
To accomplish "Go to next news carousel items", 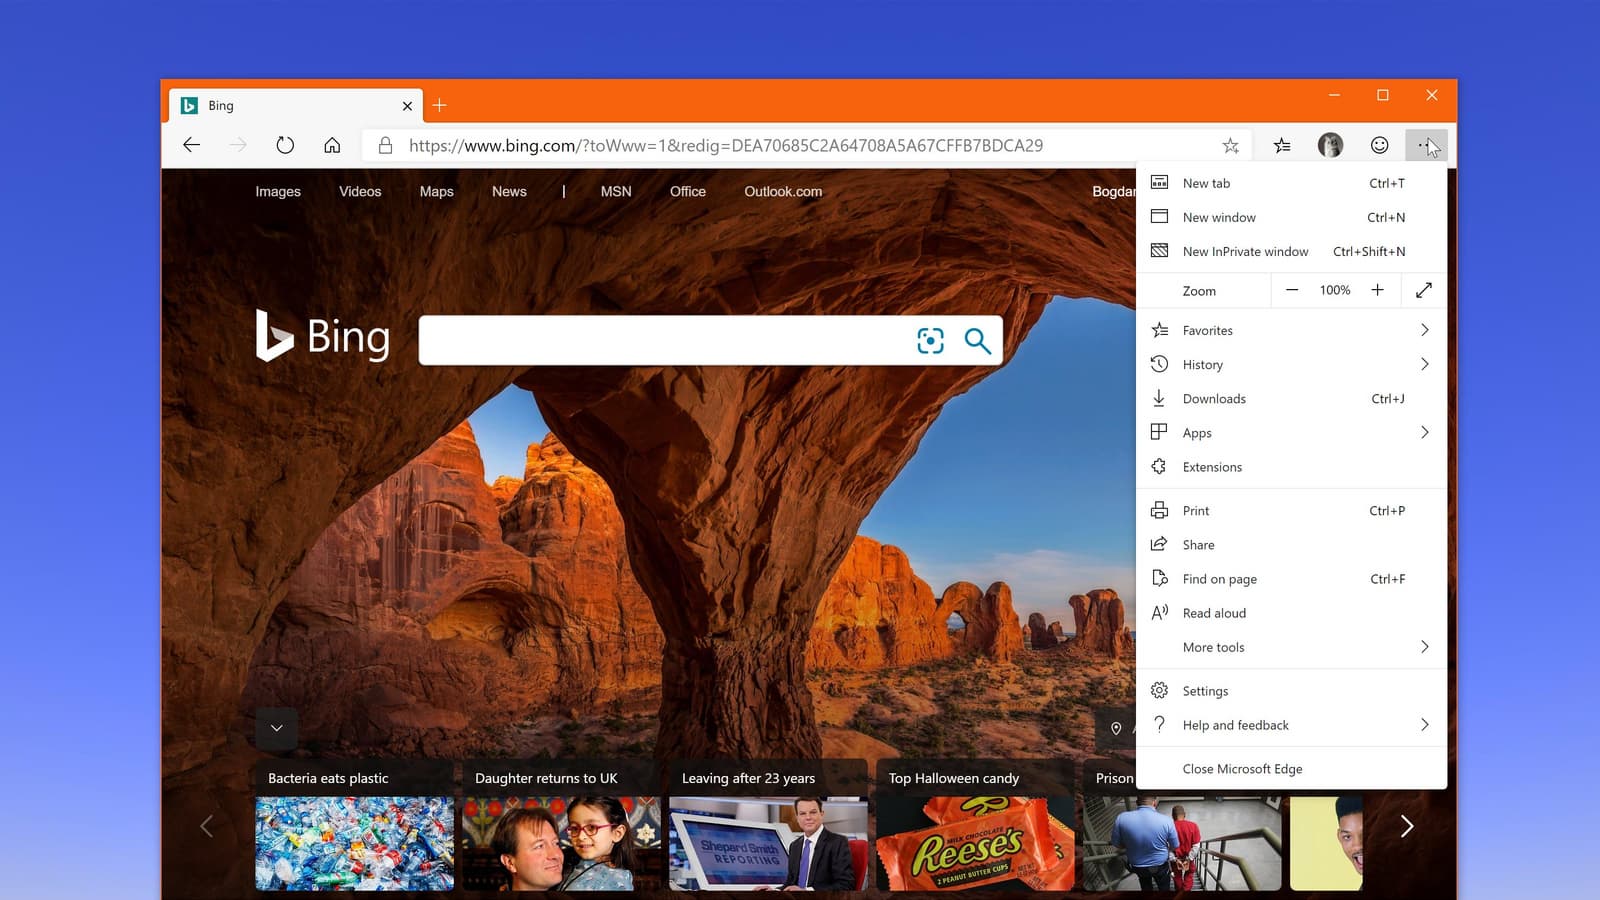I will pyautogui.click(x=1407, y=826).
